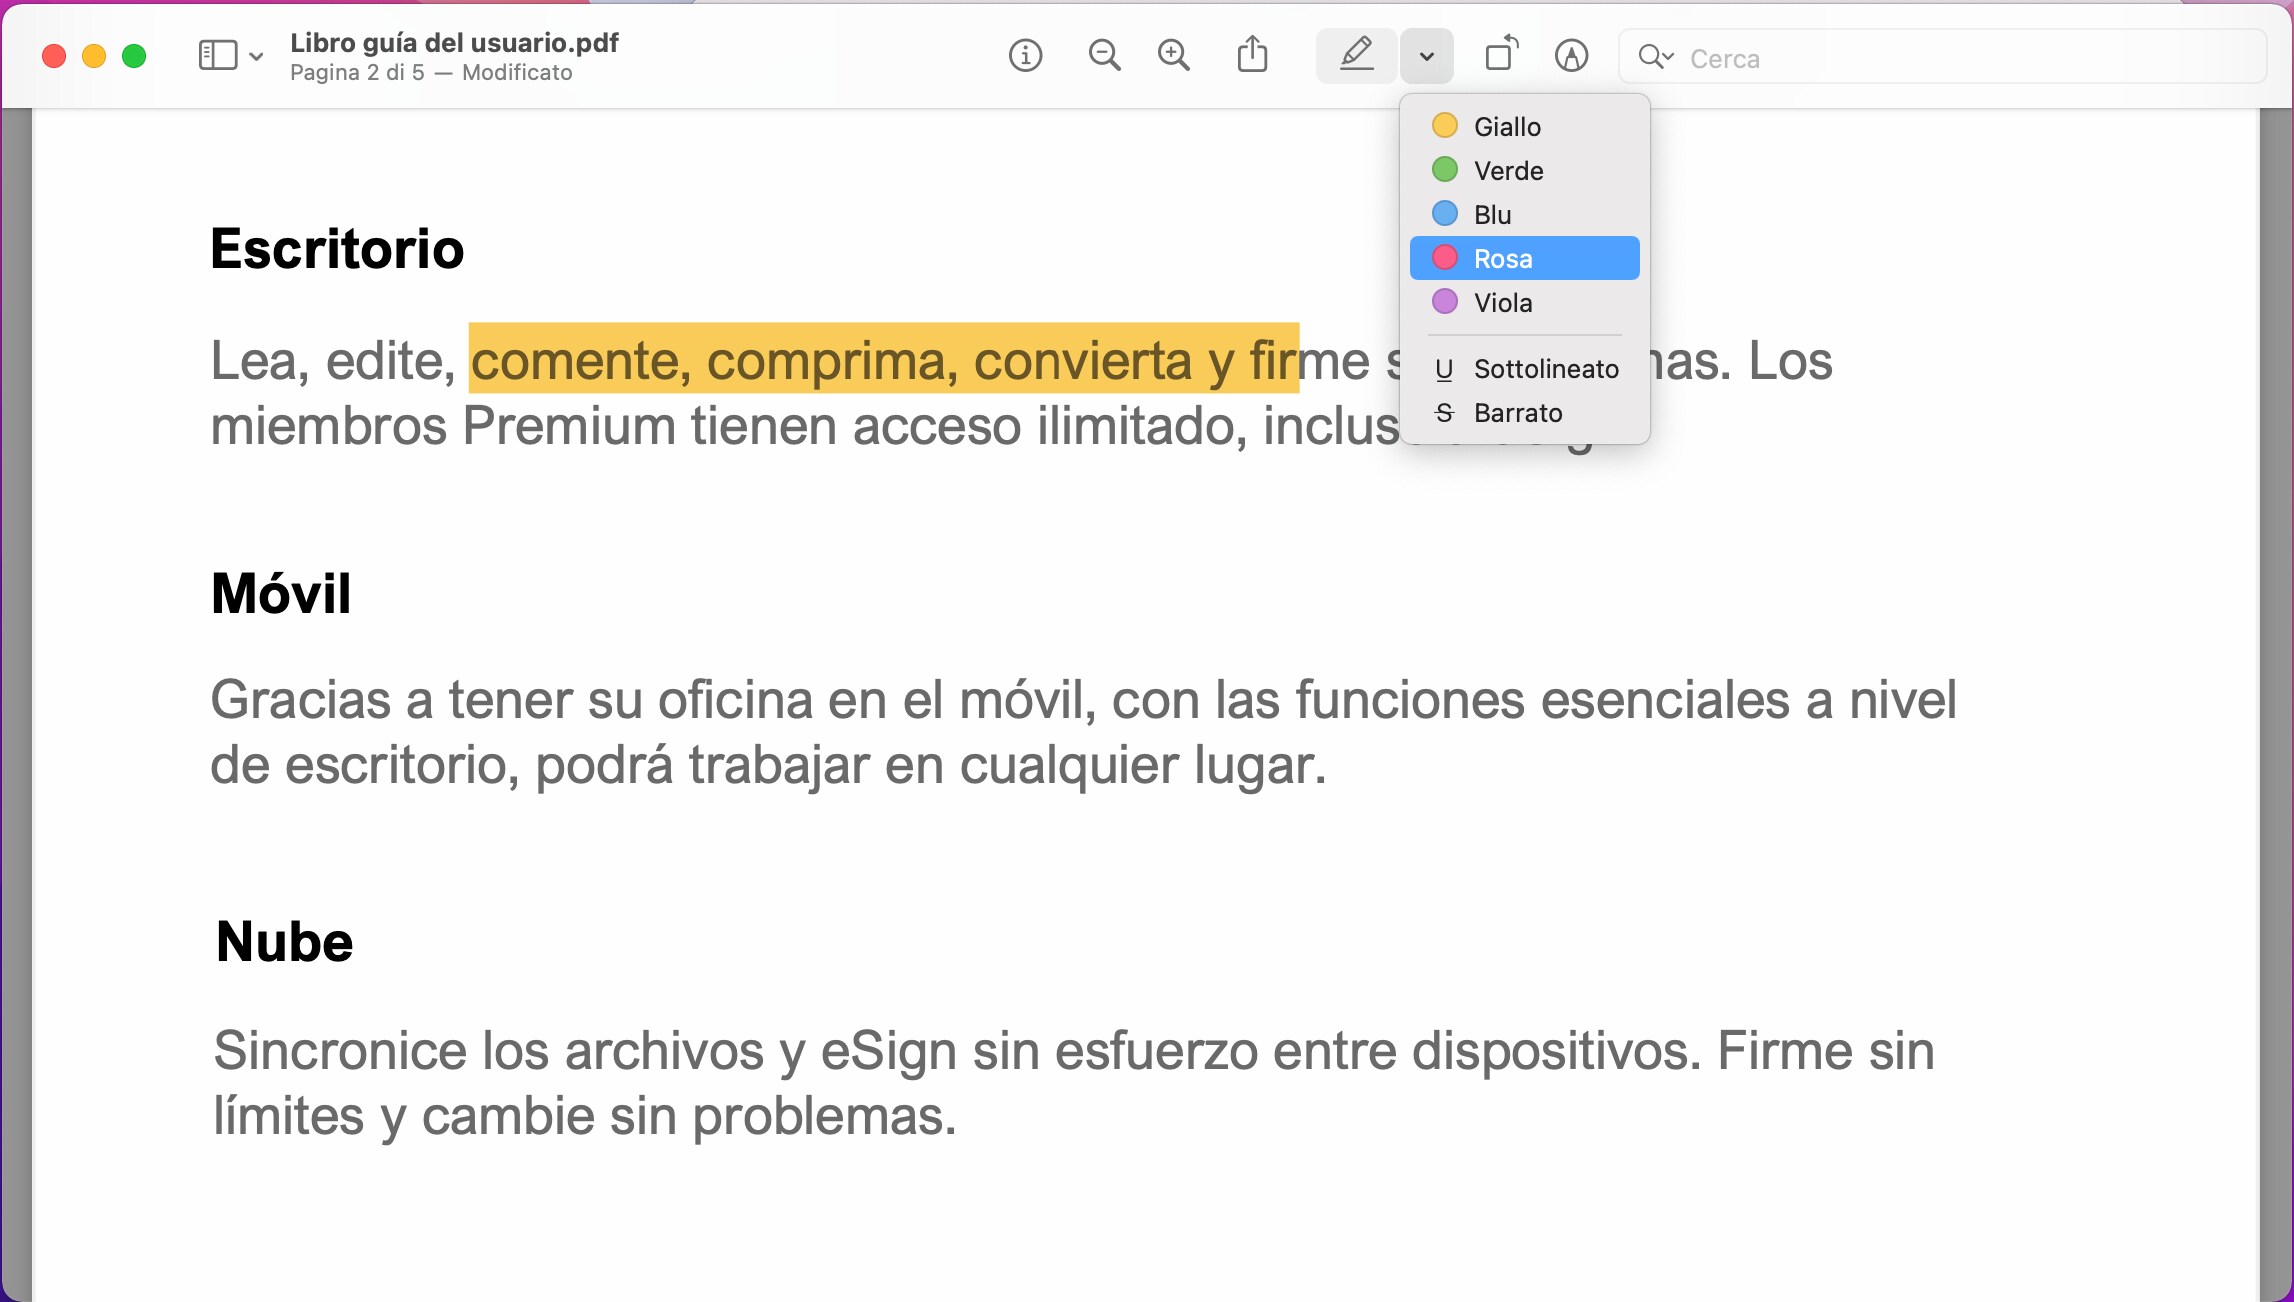This screenshot has height=1302, width=2294.
Task: Choose Blu highlight color
Action: (1524, 214)
